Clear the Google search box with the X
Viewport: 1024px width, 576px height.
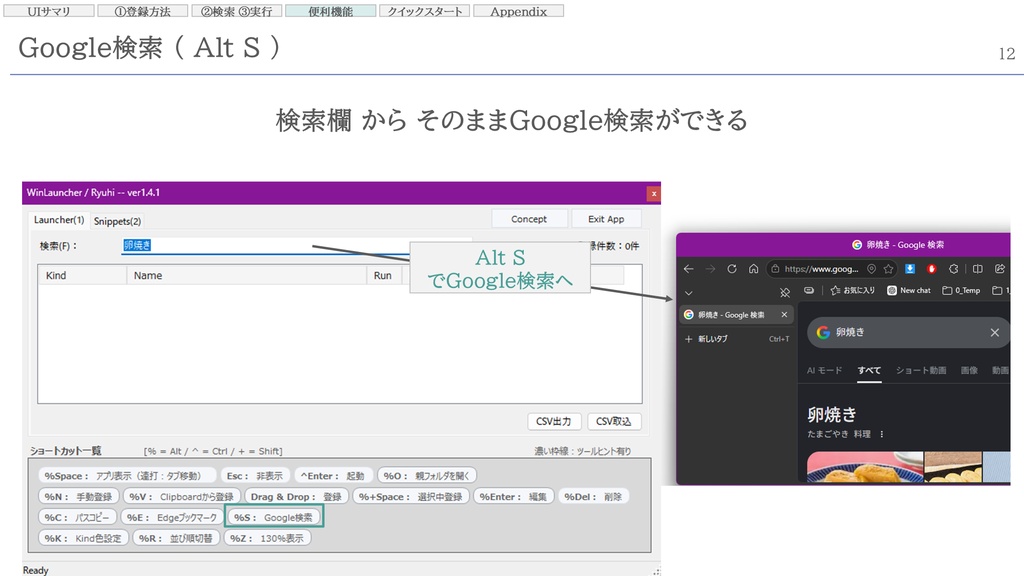(x=995, y=332)
